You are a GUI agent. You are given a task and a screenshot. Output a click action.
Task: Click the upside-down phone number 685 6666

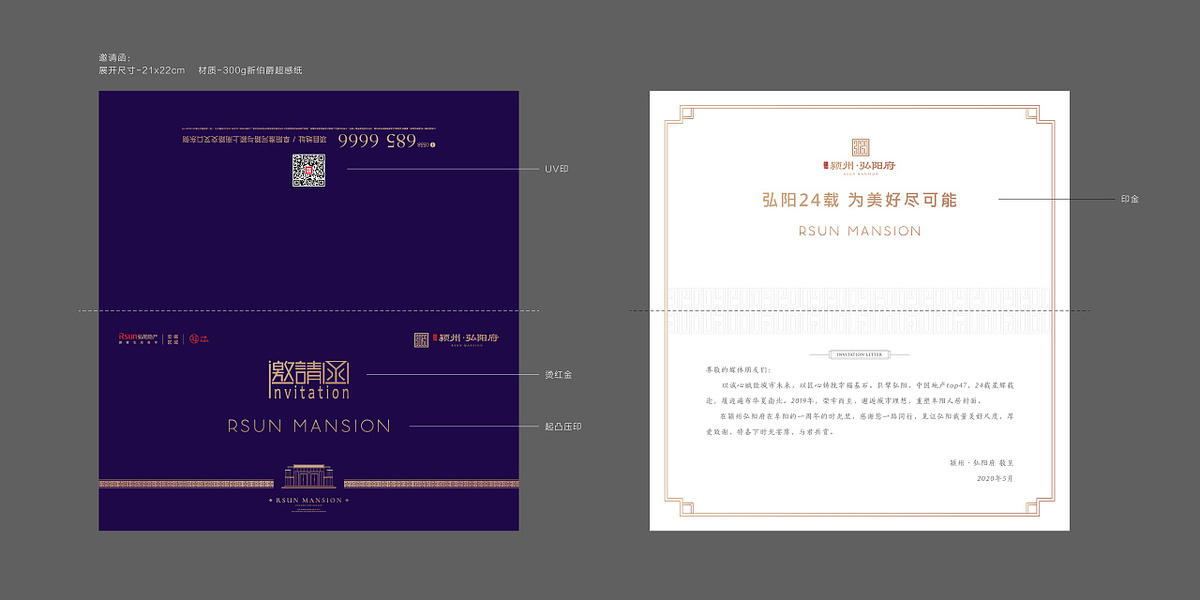377,141
